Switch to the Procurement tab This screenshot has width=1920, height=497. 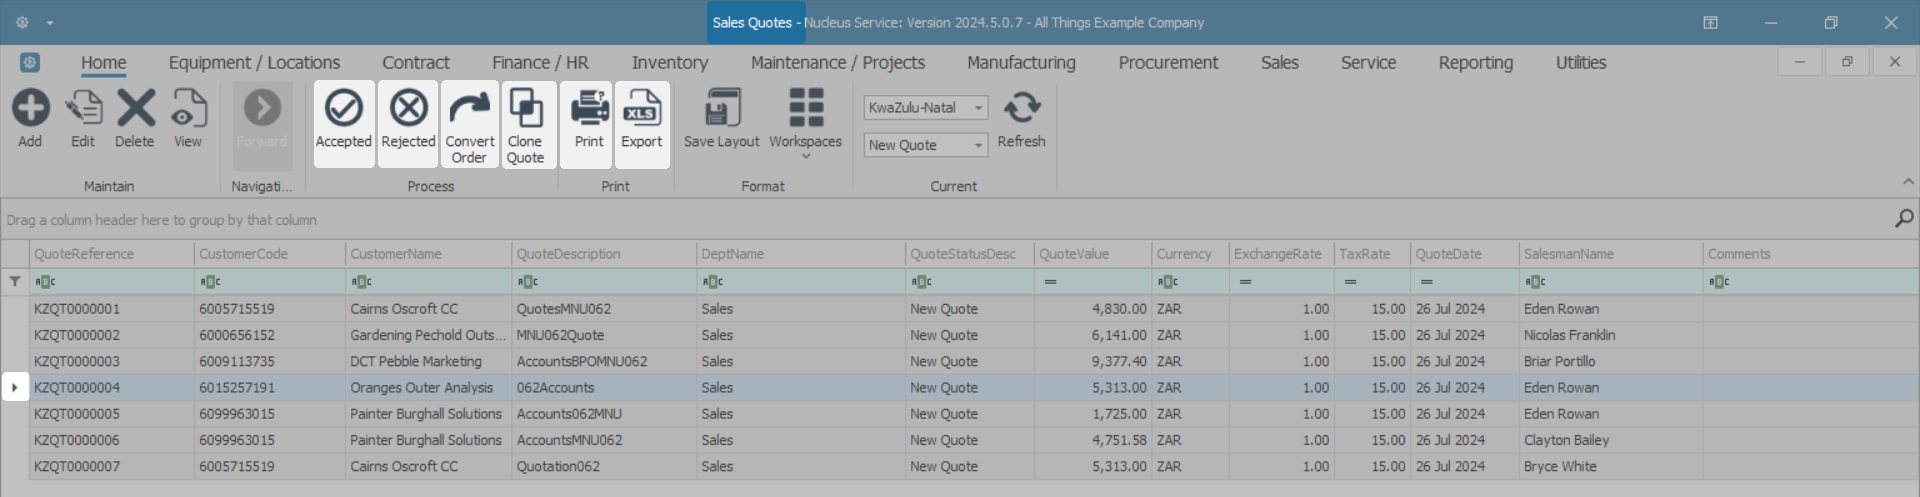[1168, 63]
